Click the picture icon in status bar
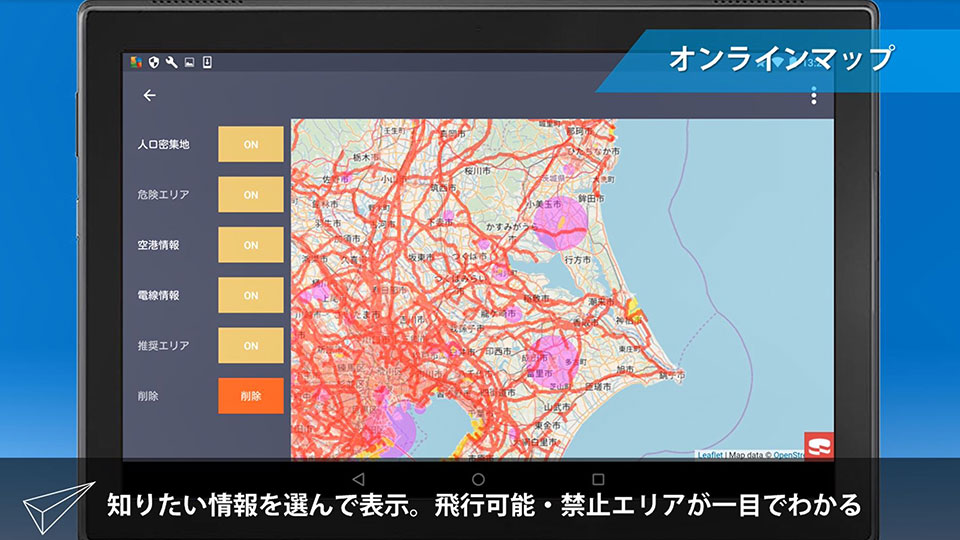 tap(189, 62)
